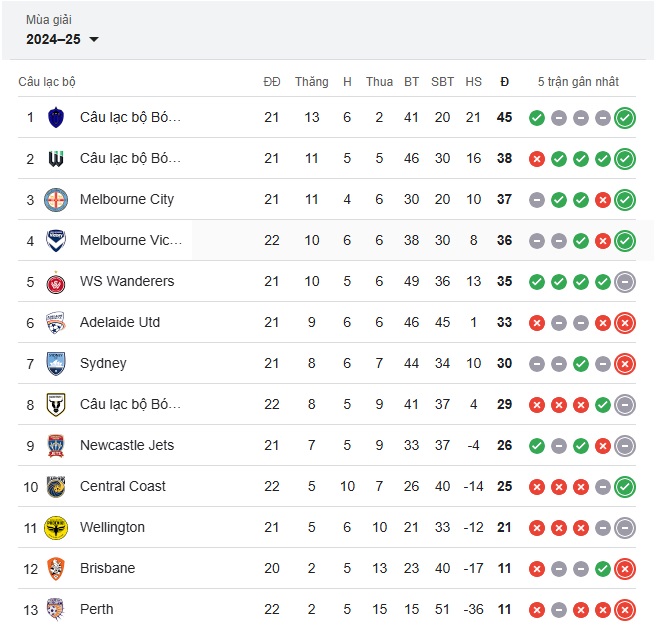This screenshot has width=668, height=641.
Task: Open the Central Coast team link
Action: point(123,486)
